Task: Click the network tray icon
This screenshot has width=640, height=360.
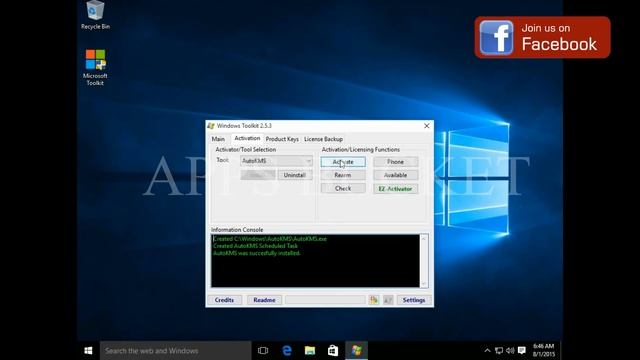Action: pos(499,351)
